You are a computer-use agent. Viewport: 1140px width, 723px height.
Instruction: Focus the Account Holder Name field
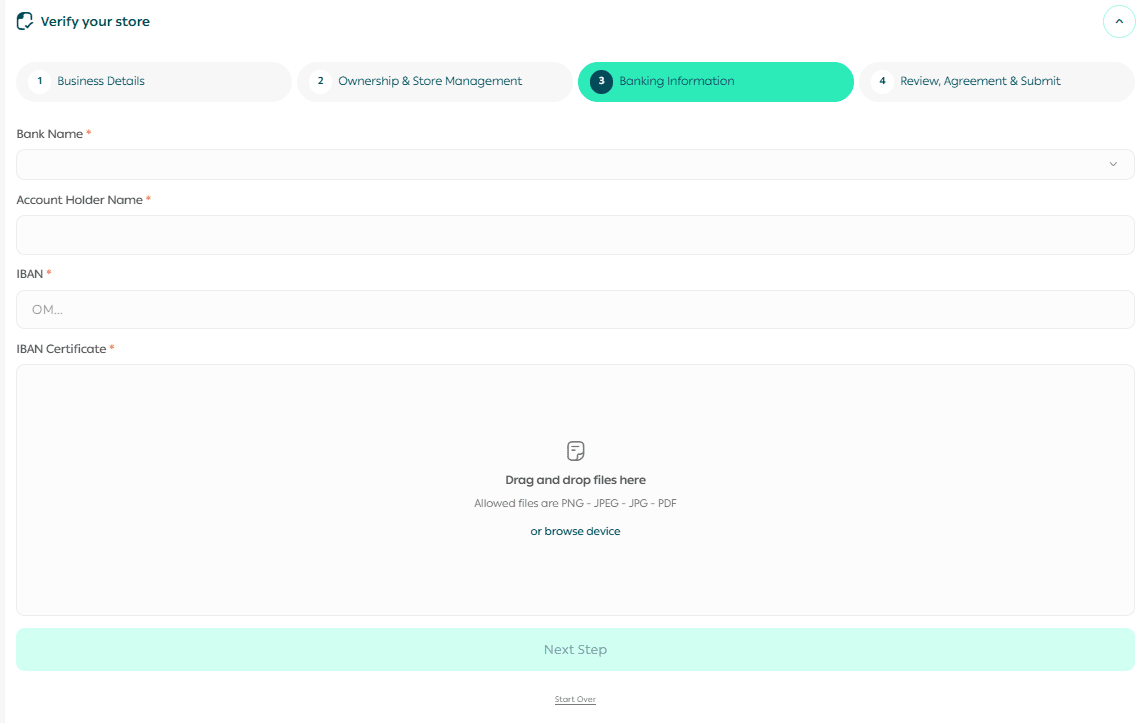[575, 235]
